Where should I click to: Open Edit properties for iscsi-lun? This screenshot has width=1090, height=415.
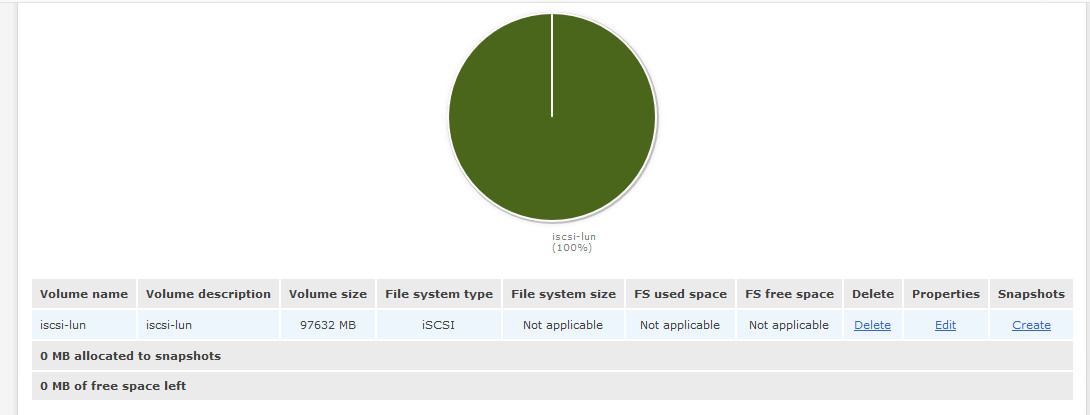tap(945, 325)
